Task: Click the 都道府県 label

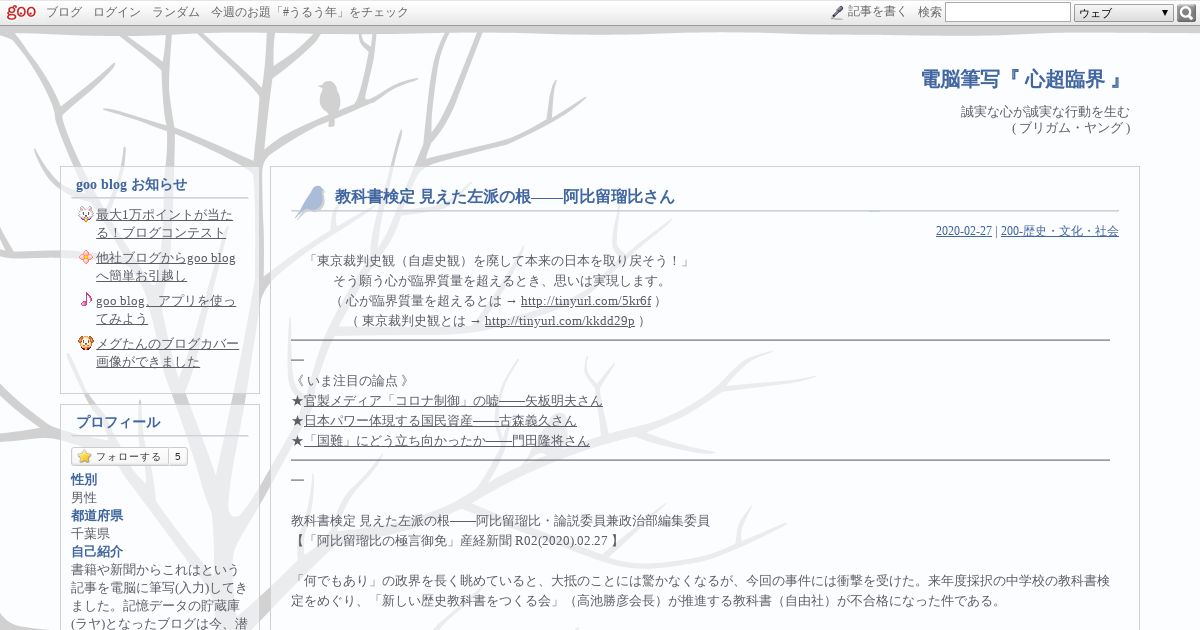Action: (x=97, y=516)
